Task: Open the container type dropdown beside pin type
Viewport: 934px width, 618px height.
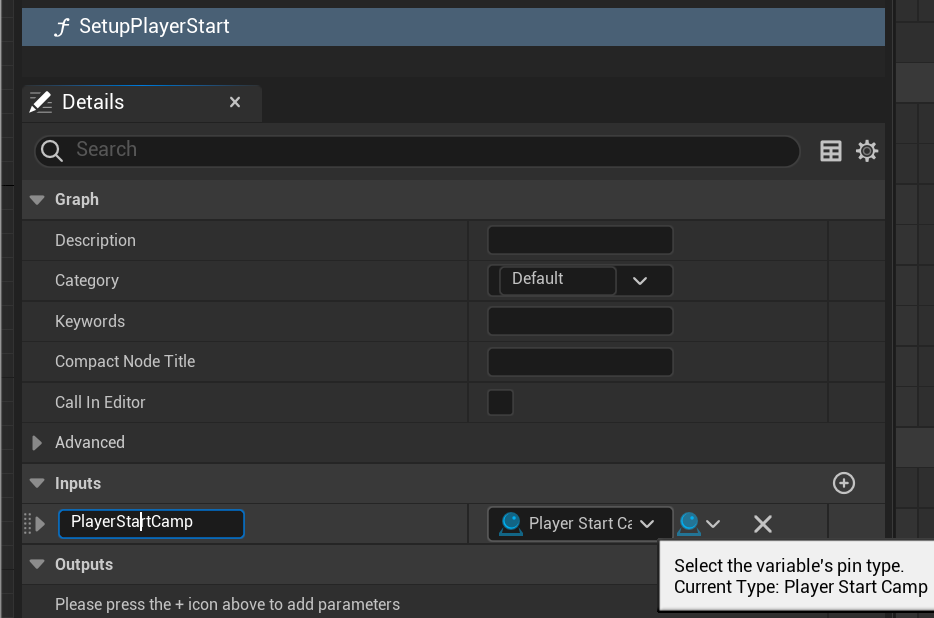Action: pos(700,524)
